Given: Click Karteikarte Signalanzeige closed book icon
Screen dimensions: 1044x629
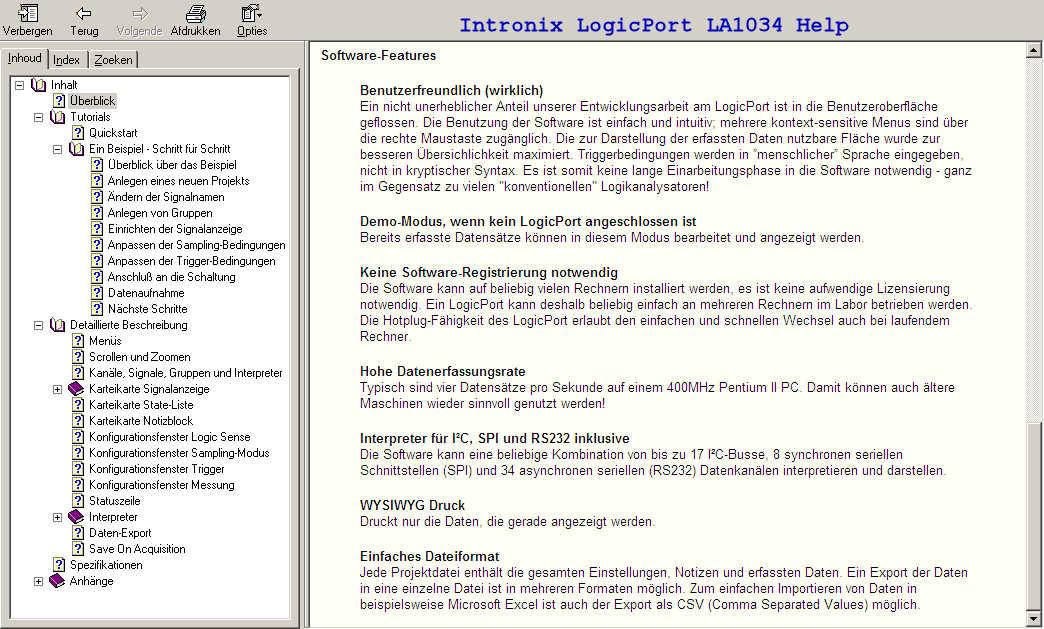Looking at the screenshot, I should [77, 389].
